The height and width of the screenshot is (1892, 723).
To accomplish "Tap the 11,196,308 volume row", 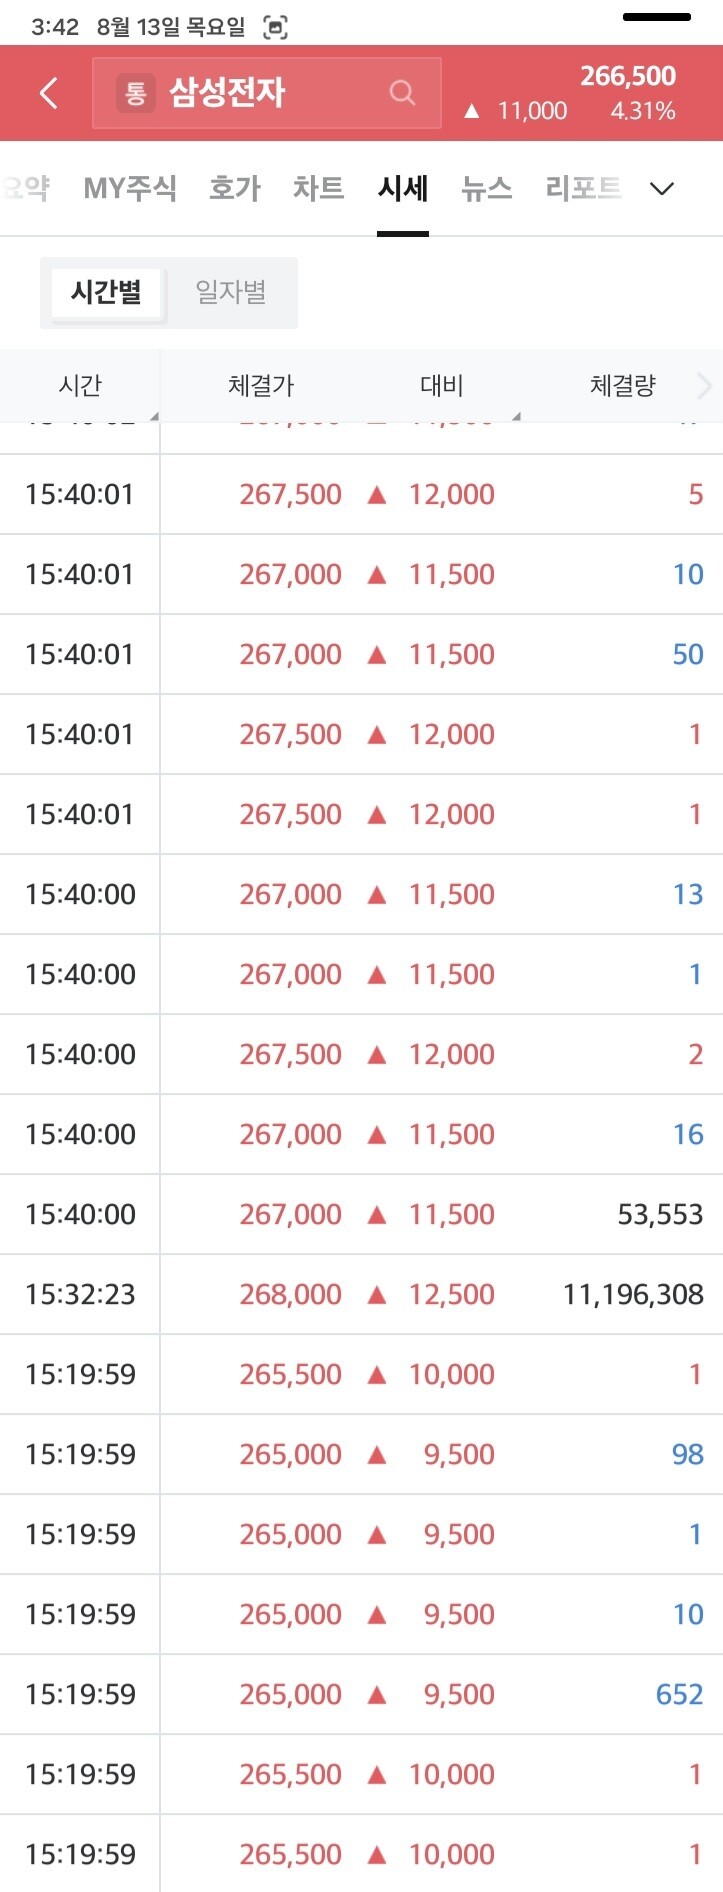I will tap(361, 1294).
